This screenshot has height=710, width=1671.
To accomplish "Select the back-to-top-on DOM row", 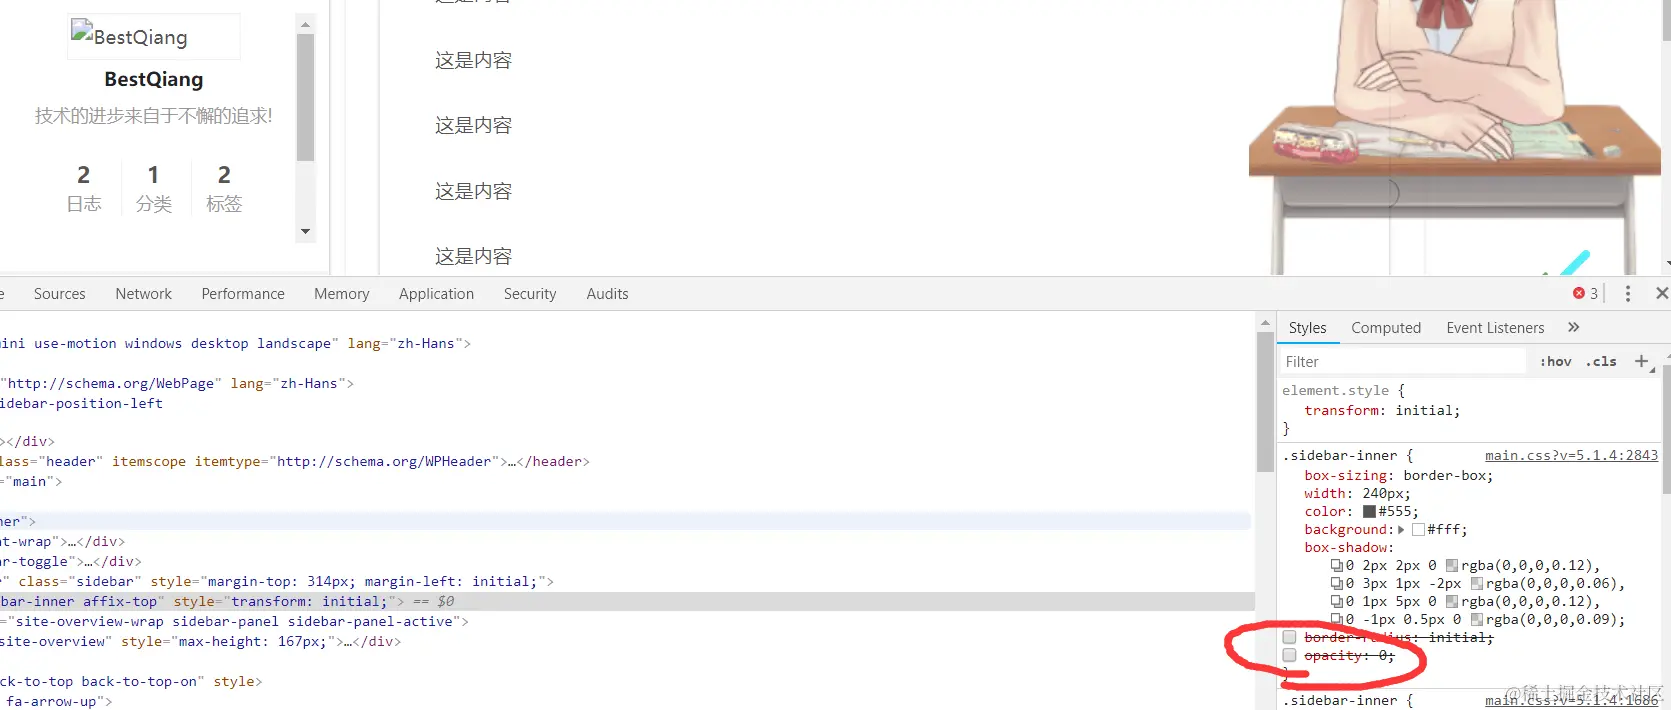I will pos(627,681).
